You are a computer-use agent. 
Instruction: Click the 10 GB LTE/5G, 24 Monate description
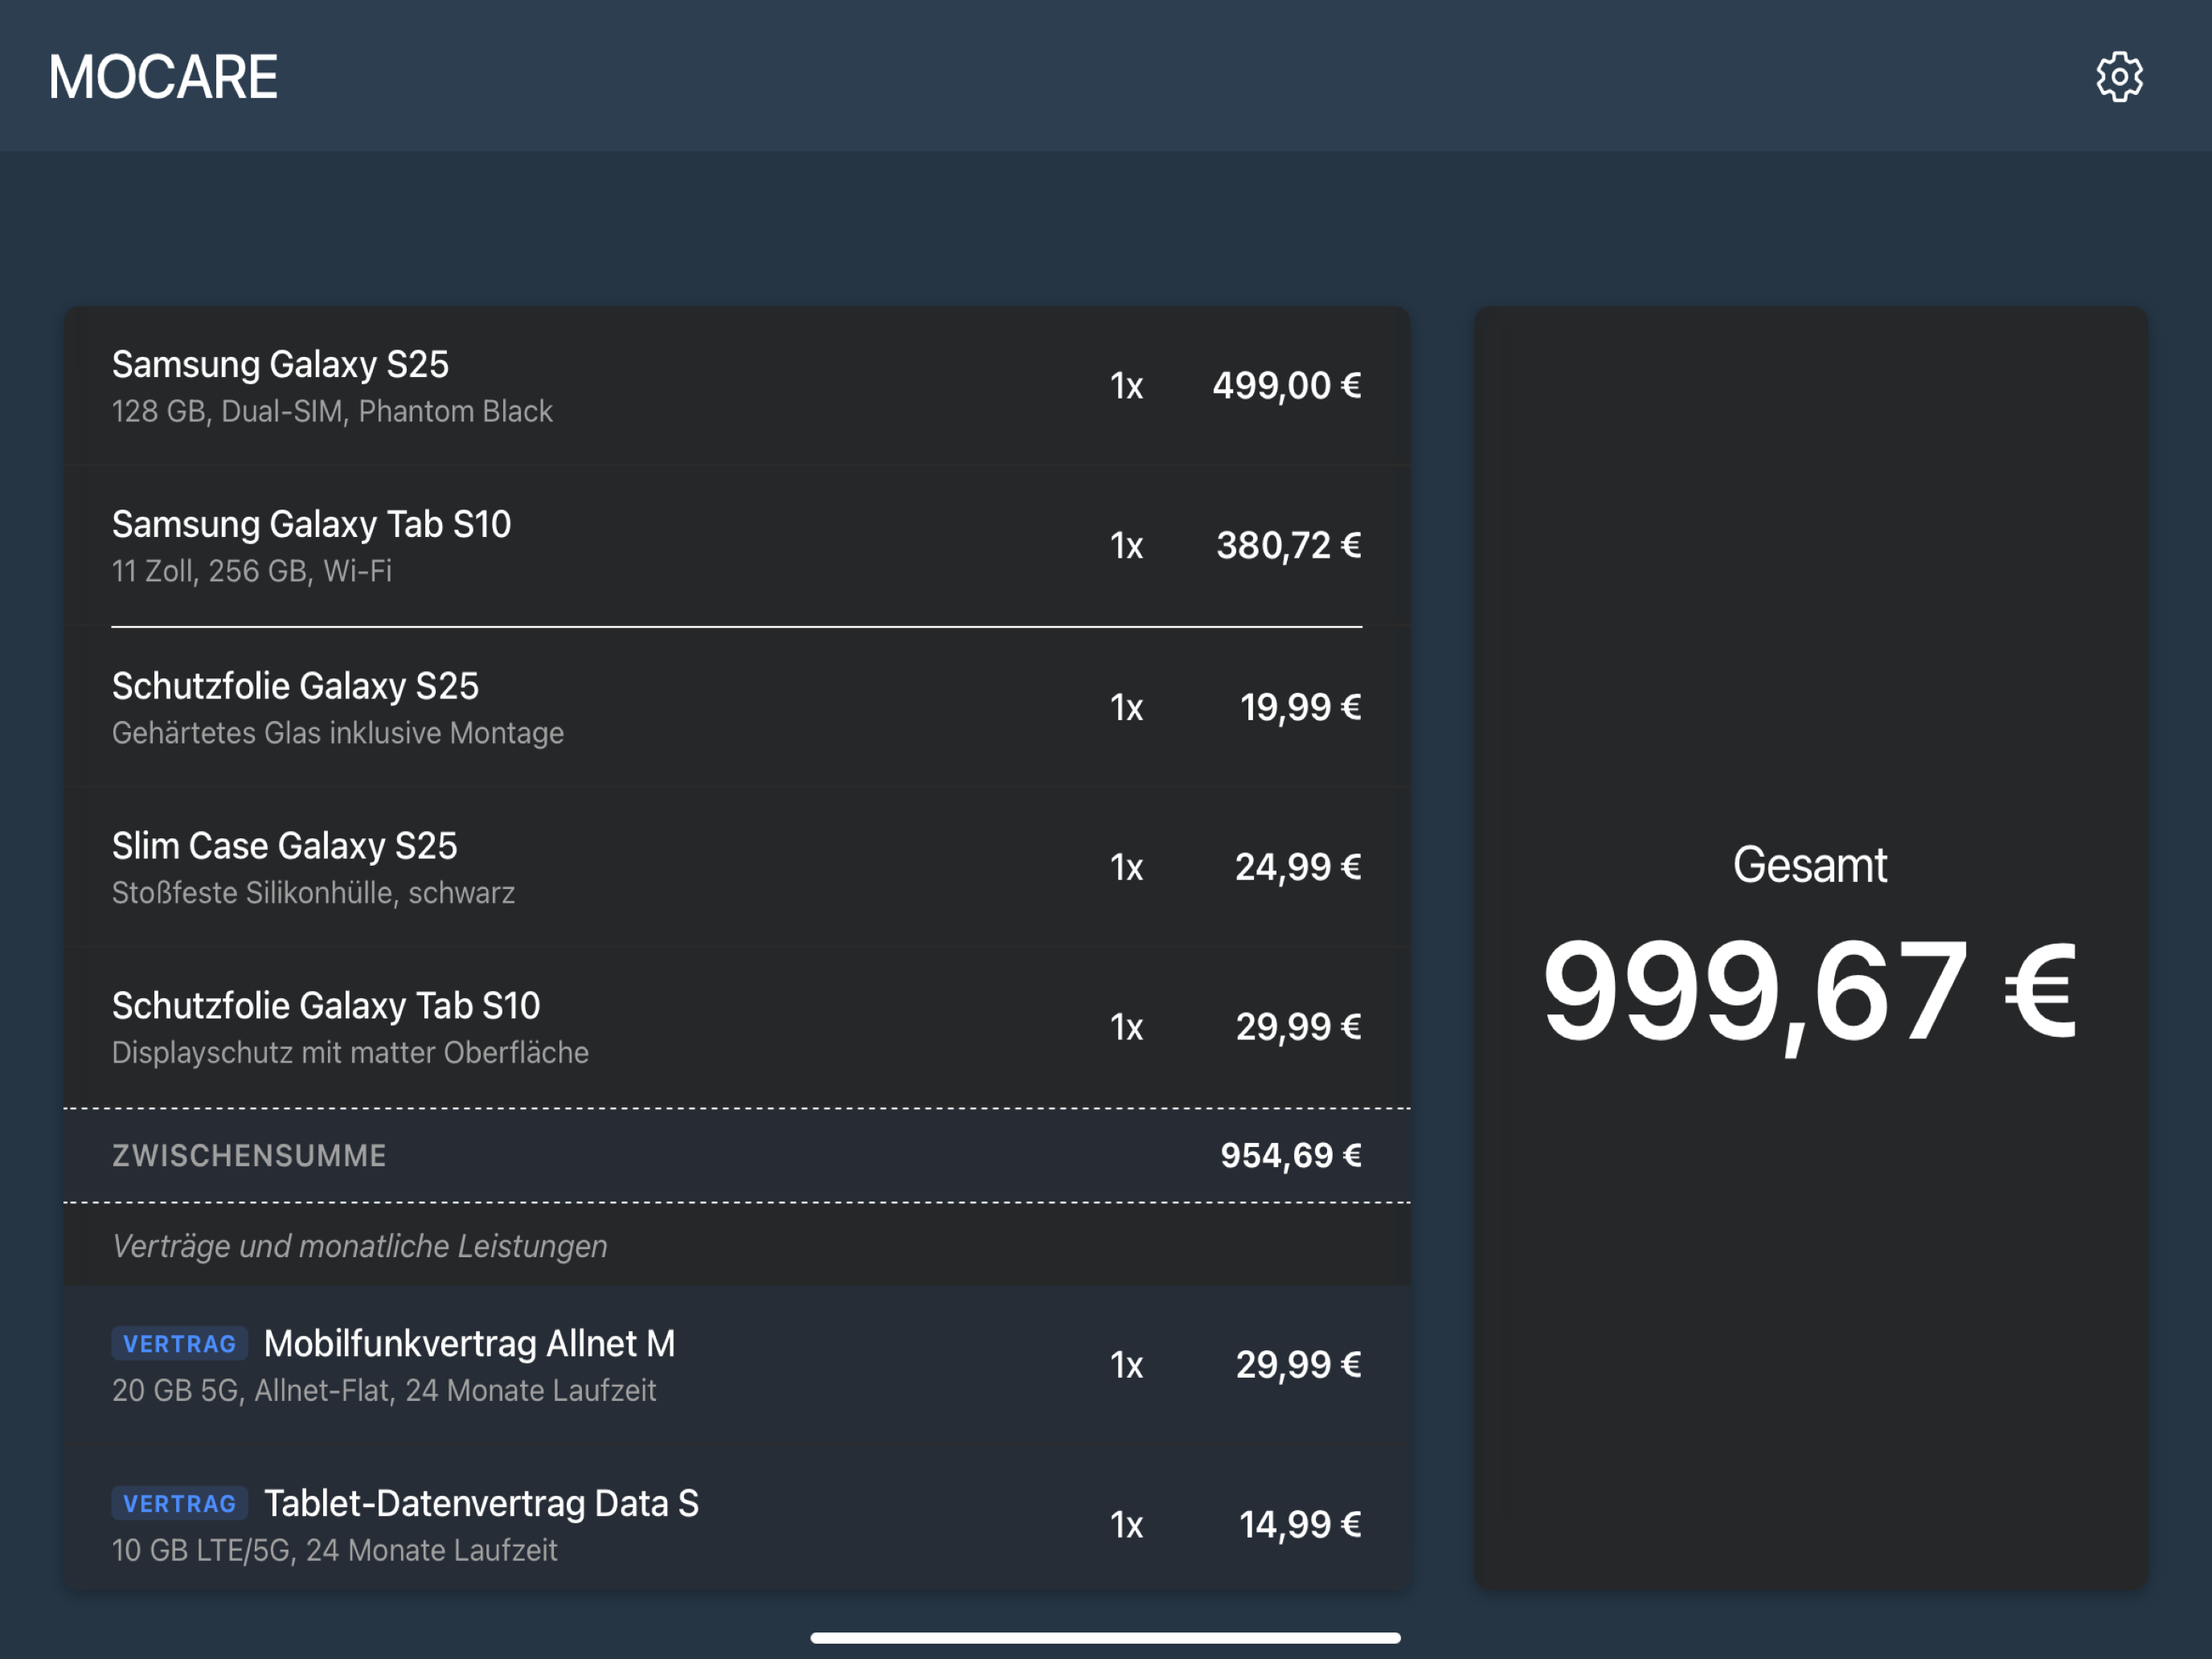pos(334,1551)
